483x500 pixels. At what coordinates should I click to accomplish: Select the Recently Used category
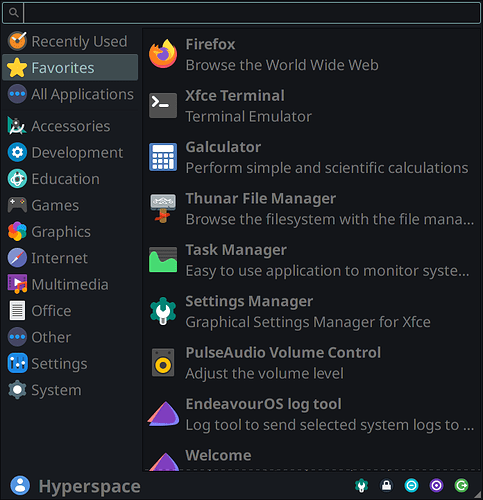point(70,41)
